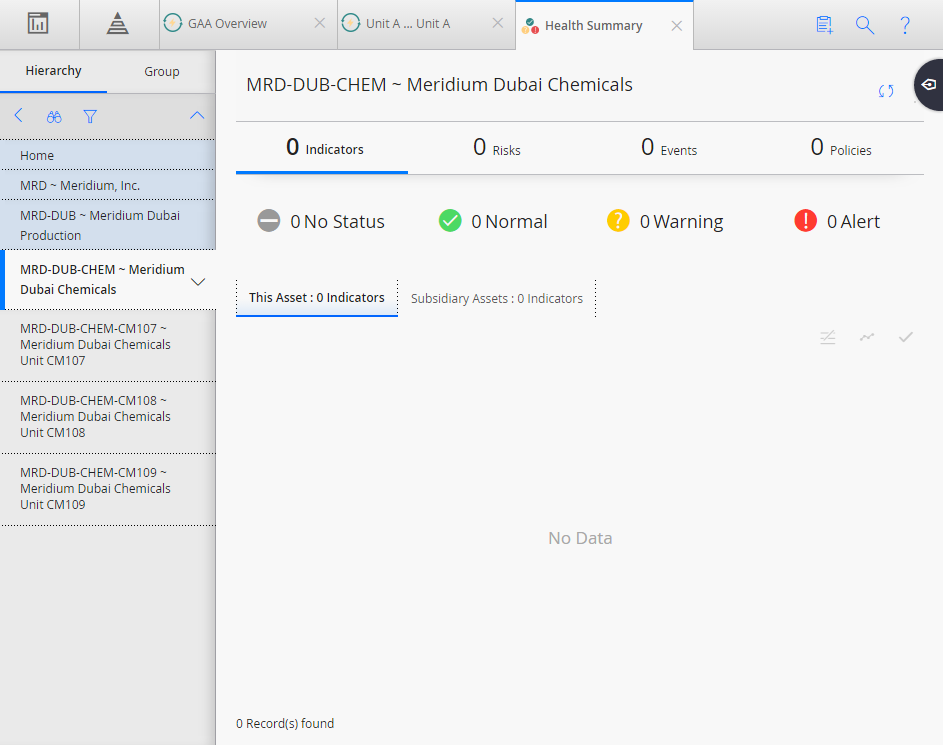Click the manage indicator sources icon
The height and width of the screenshot is (745, 943).
point(828,337)
